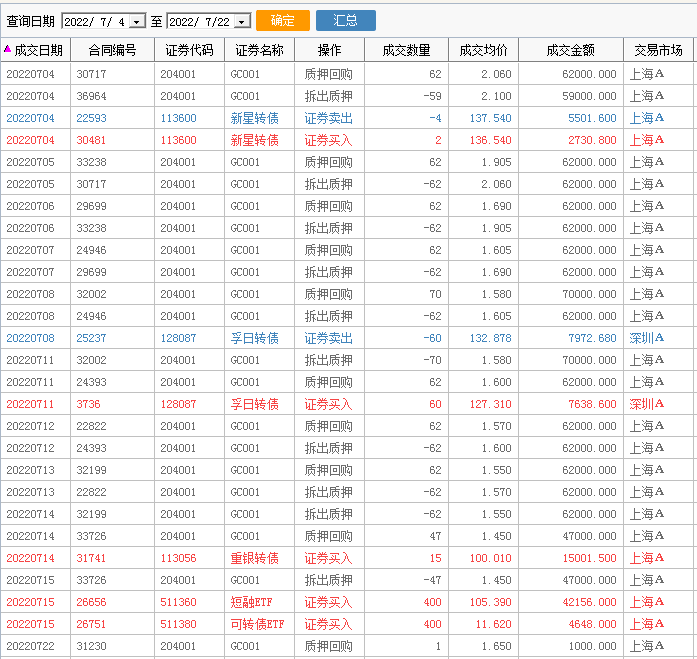Viewport: 697px width, 659px height.
Task: Click the 成交均价 column header
Action: tap(483, 50)
